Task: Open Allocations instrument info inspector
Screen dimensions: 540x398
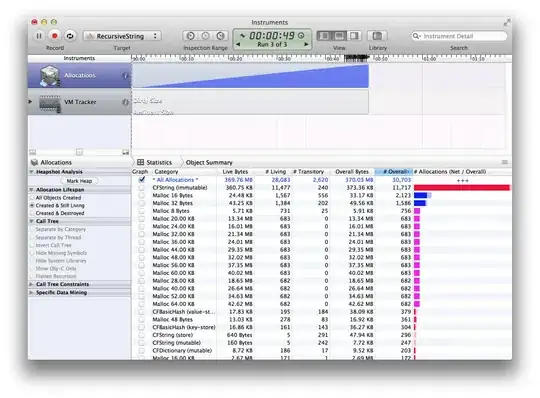Action: coord(125,75)
